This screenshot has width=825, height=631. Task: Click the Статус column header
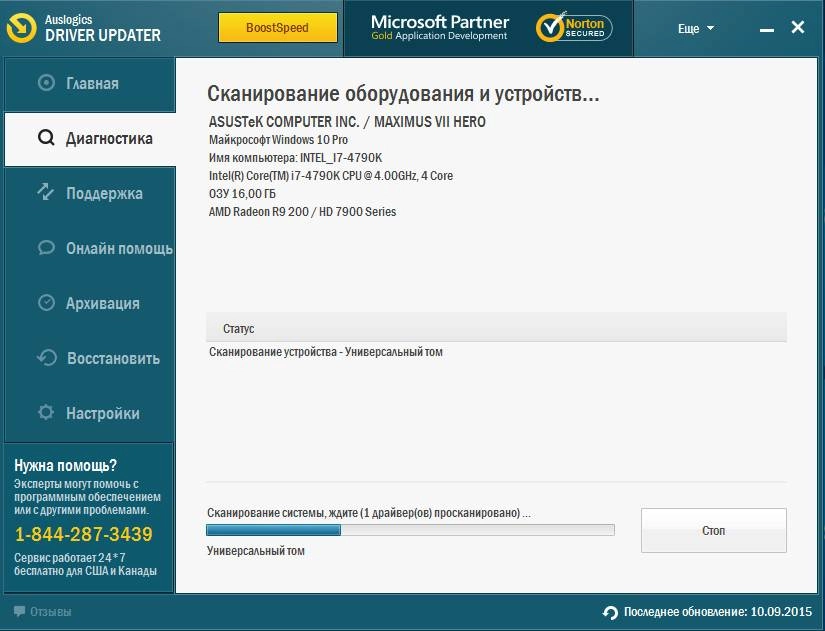(496, 328)
